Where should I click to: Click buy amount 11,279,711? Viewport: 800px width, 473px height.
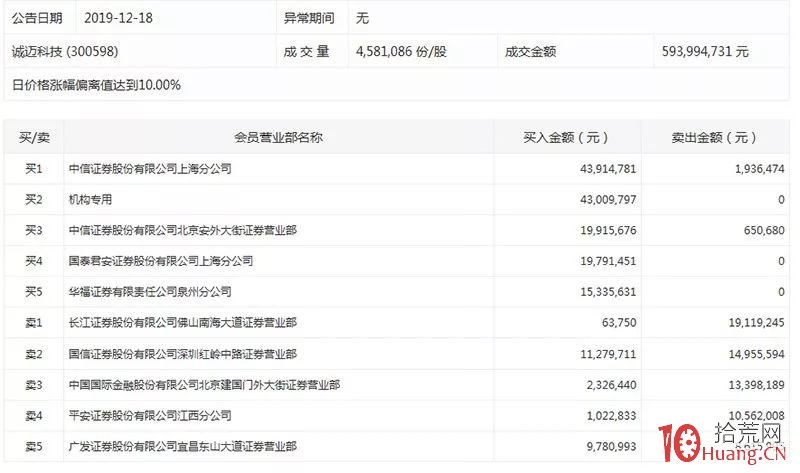[608, 354]
